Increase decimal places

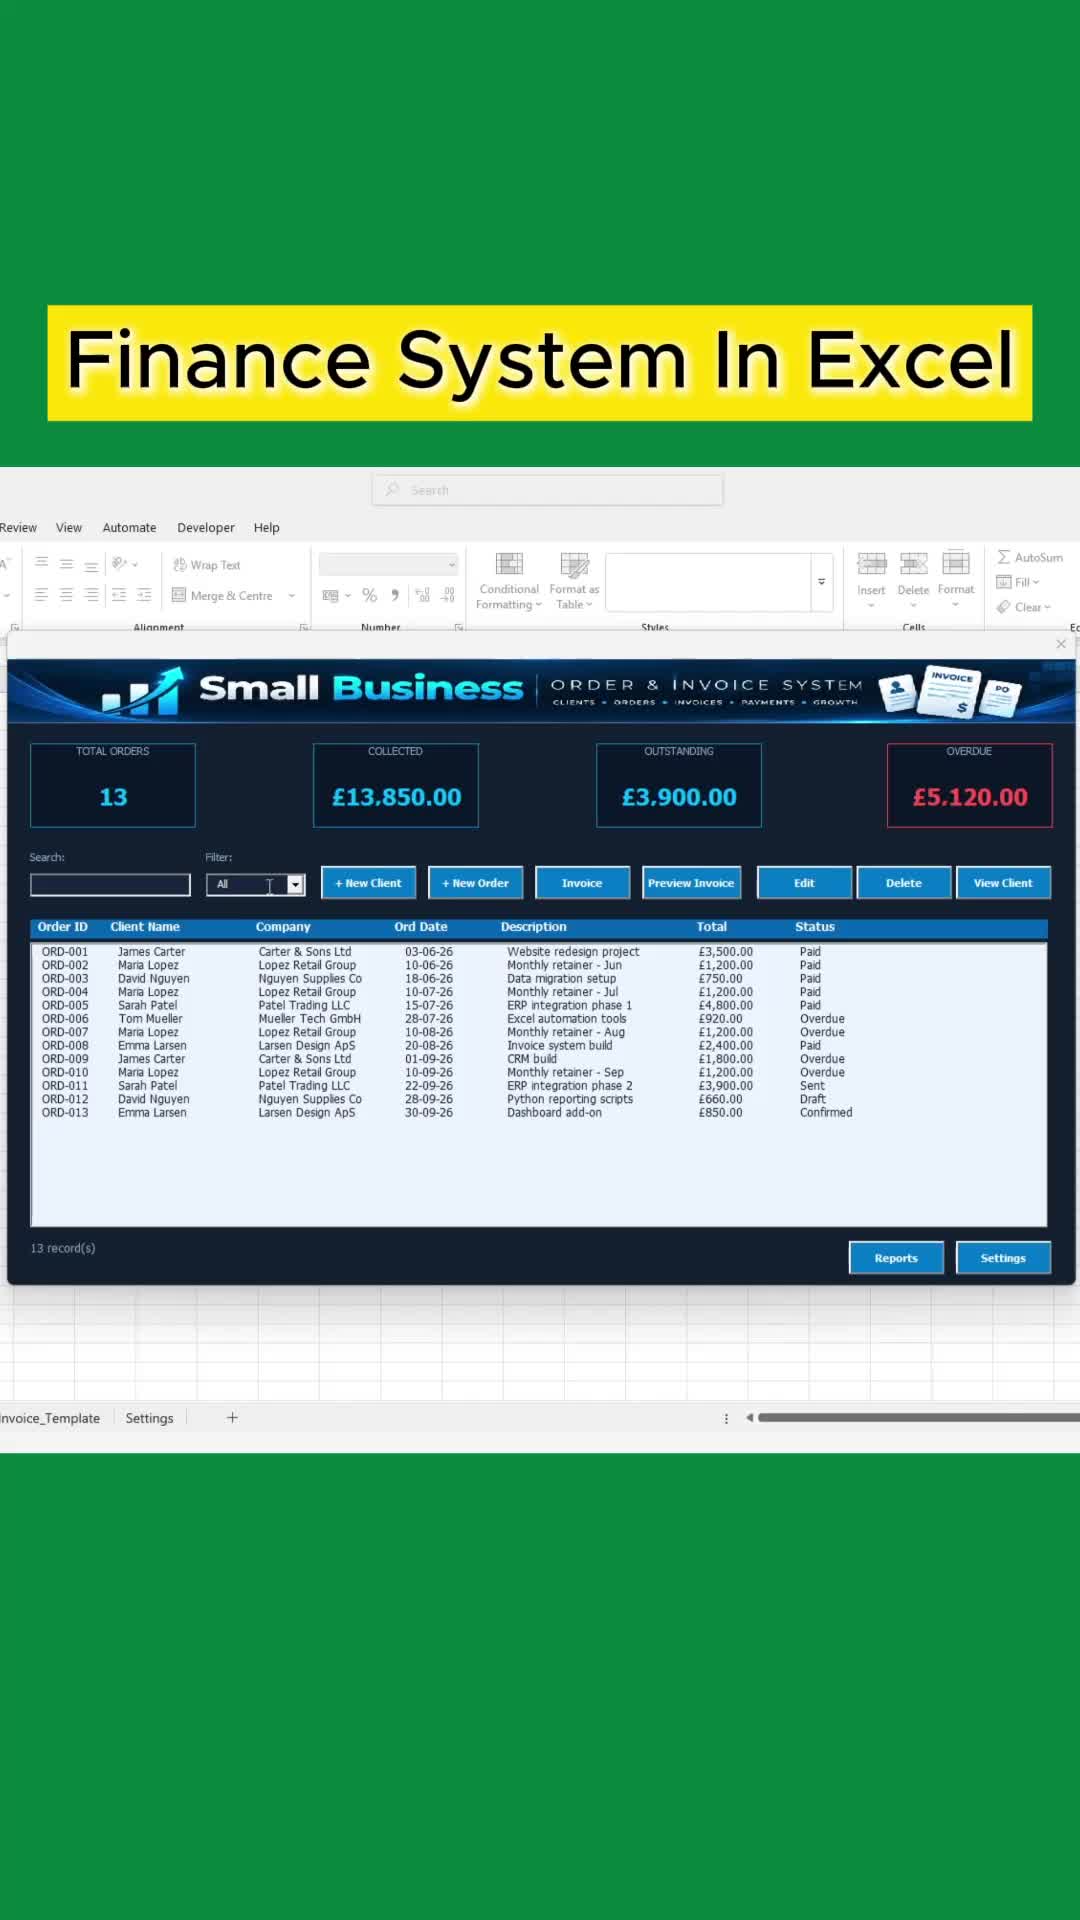[423, 595]
